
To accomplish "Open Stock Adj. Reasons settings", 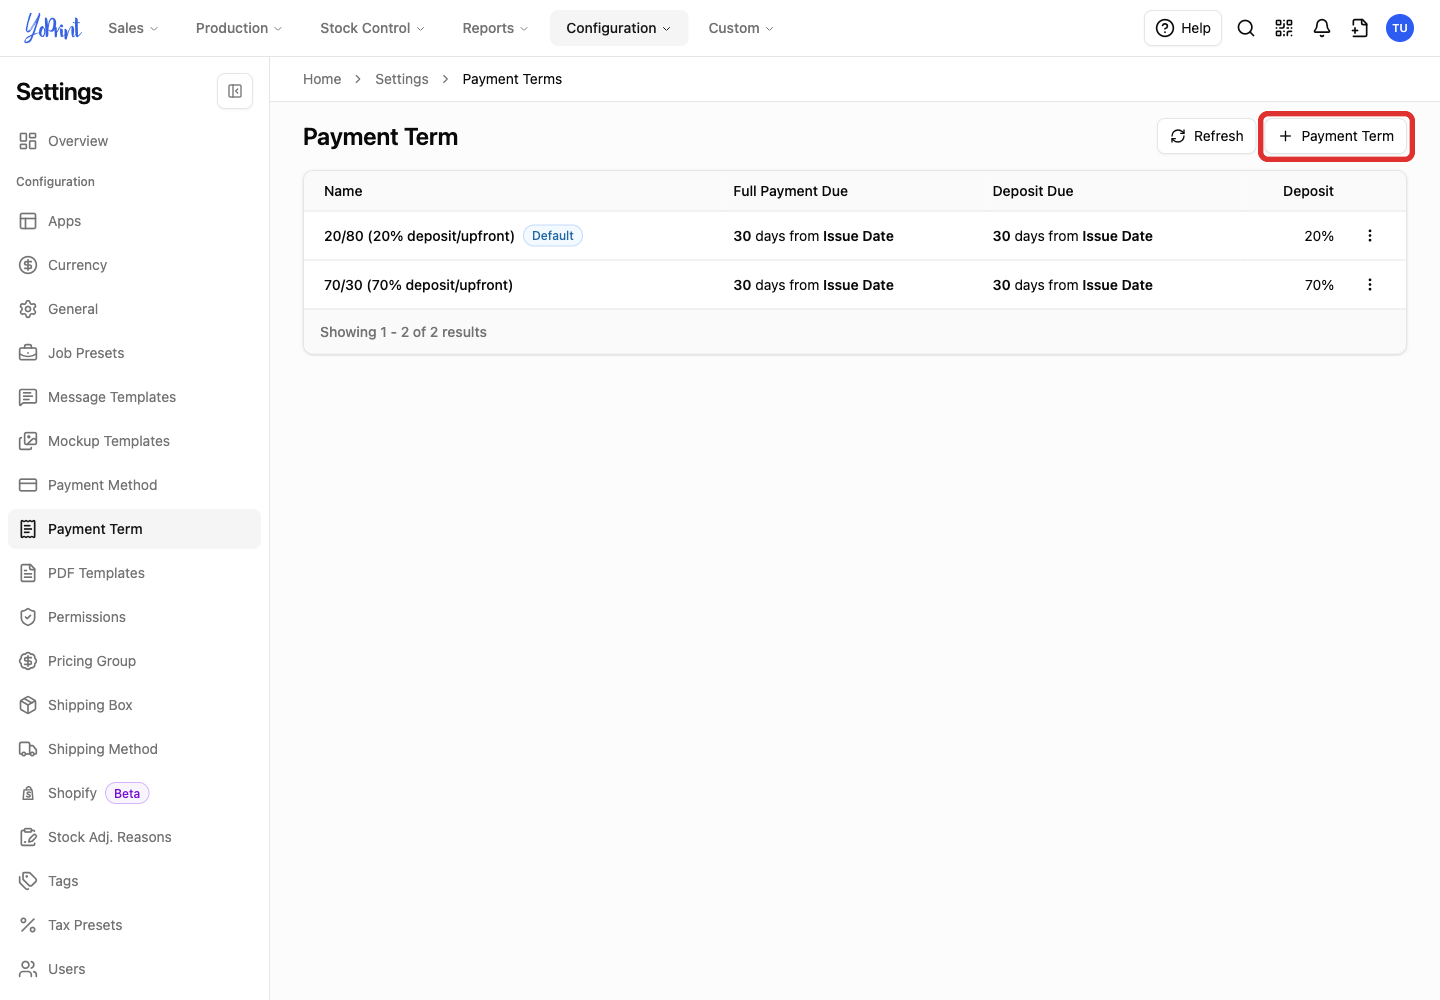I will coord(134,837).
